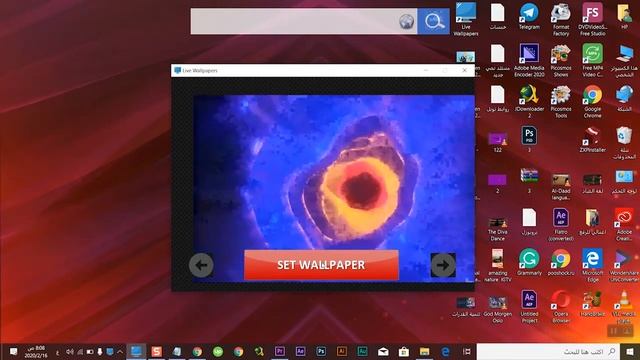Minimize the Live Wallpapers window

426,70
